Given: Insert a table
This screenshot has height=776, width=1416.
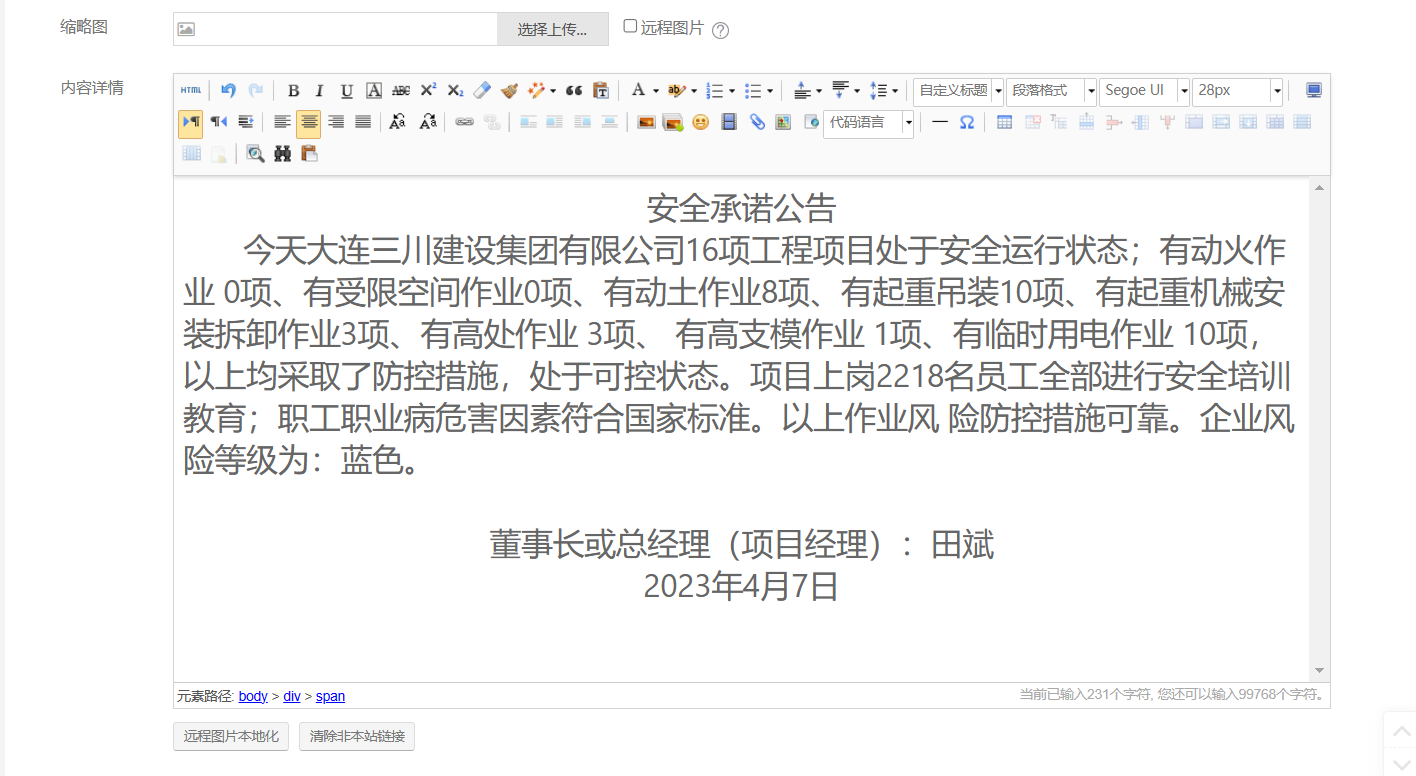Looking at the screenshot, I should (1005, 122).
